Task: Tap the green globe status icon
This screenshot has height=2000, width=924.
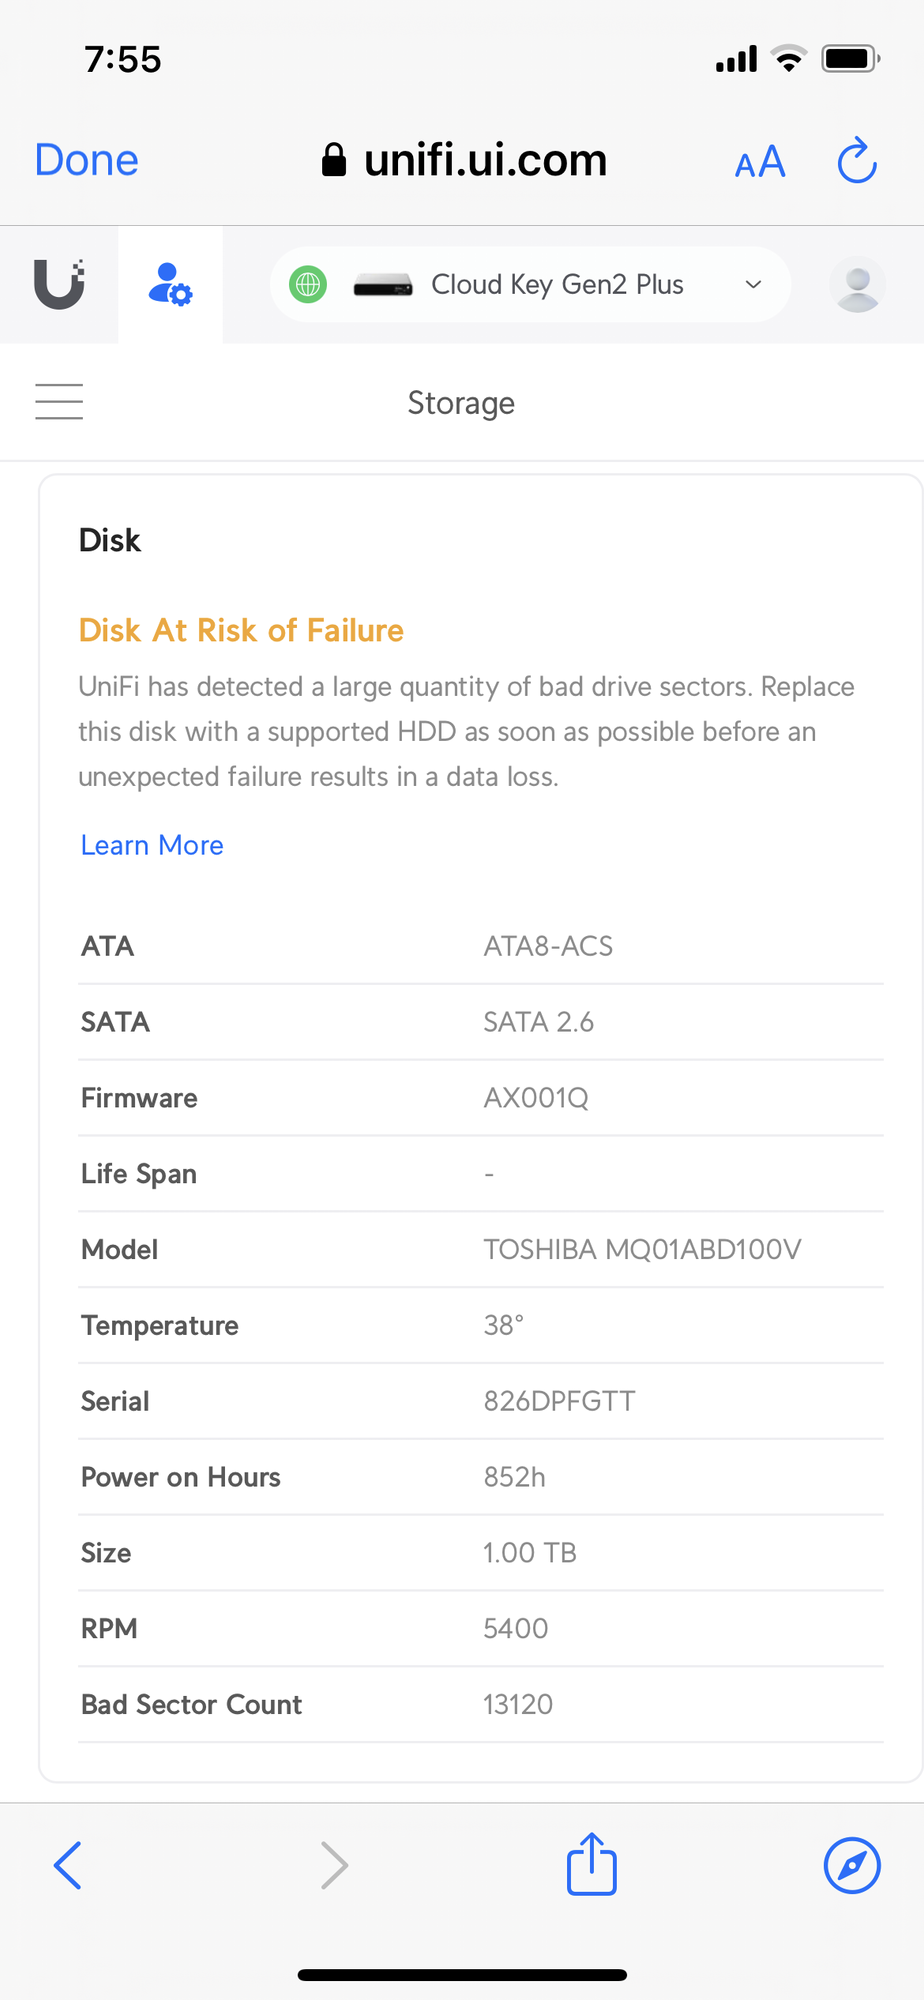Action: pos(308,284)
